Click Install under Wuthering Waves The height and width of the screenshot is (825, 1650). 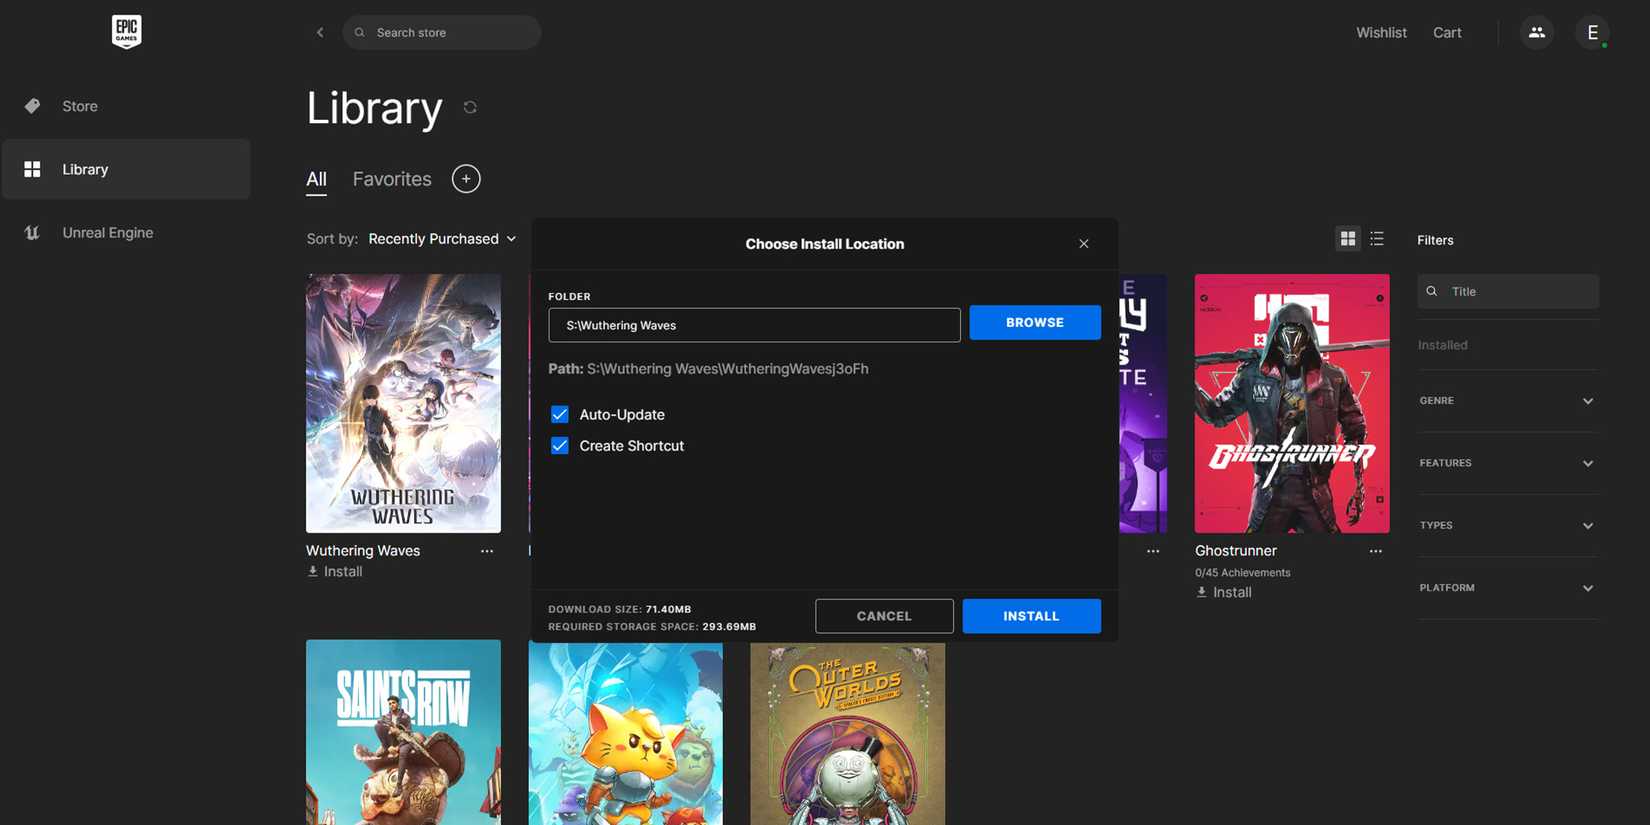334,571
